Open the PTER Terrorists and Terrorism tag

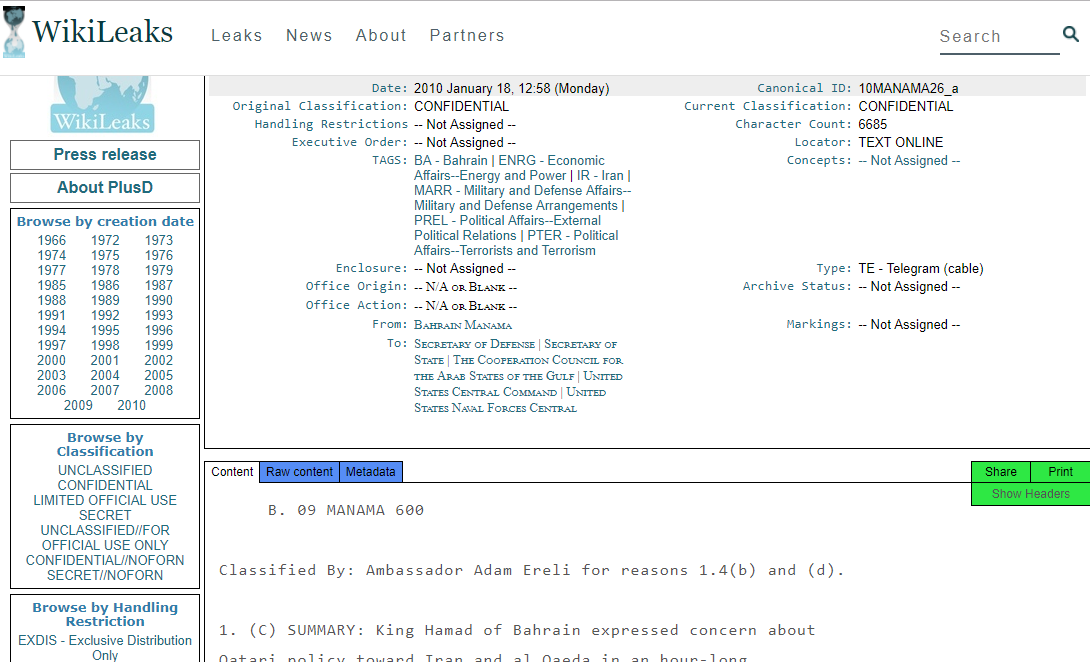pyautogui.click(x=516, y=243)
